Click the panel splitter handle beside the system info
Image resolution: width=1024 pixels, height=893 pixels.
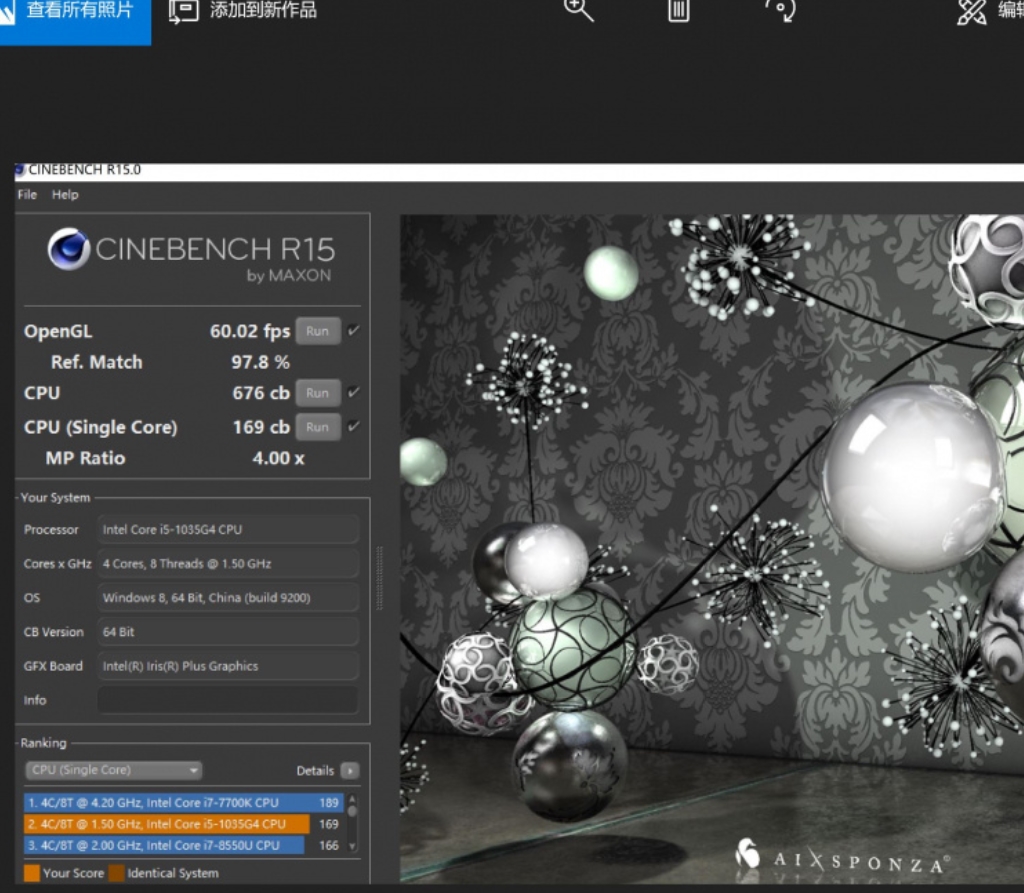pos(379,578)
